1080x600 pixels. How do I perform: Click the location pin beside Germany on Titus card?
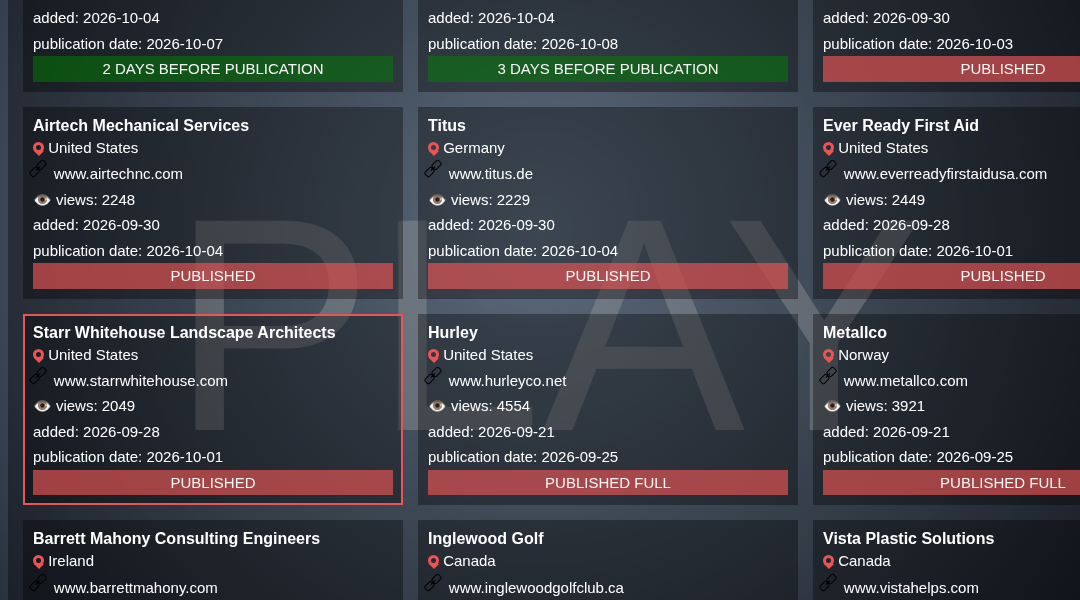pyautogui.click(x=433, y=149)
